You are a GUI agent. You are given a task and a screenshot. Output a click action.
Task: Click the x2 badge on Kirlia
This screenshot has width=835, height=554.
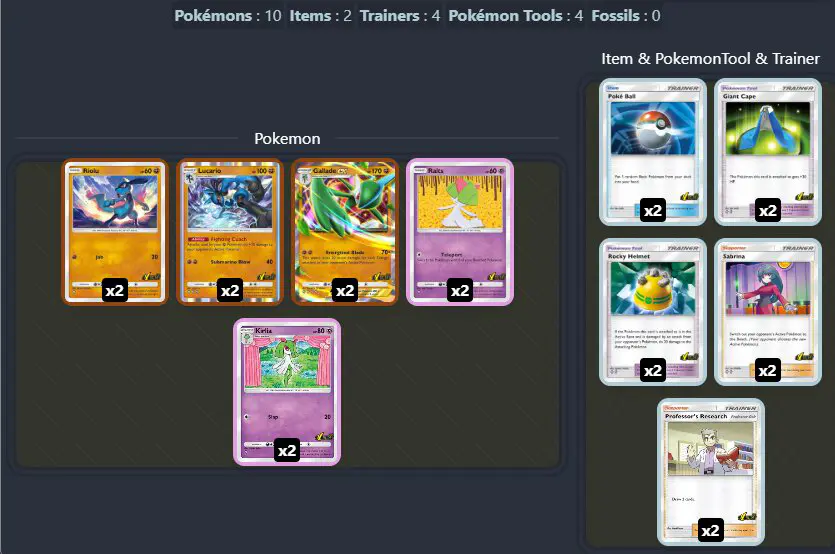pos(287,451)
